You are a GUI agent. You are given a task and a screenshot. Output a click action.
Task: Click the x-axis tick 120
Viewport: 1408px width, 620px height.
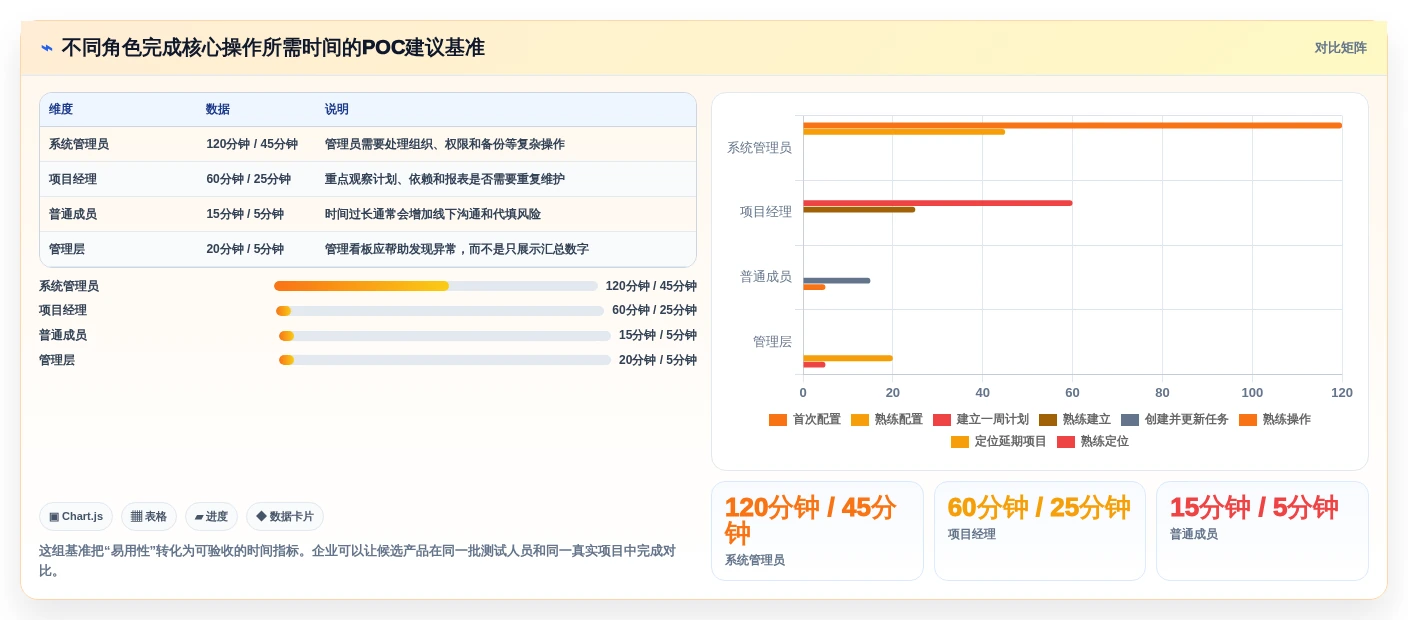pos(1342,393)
